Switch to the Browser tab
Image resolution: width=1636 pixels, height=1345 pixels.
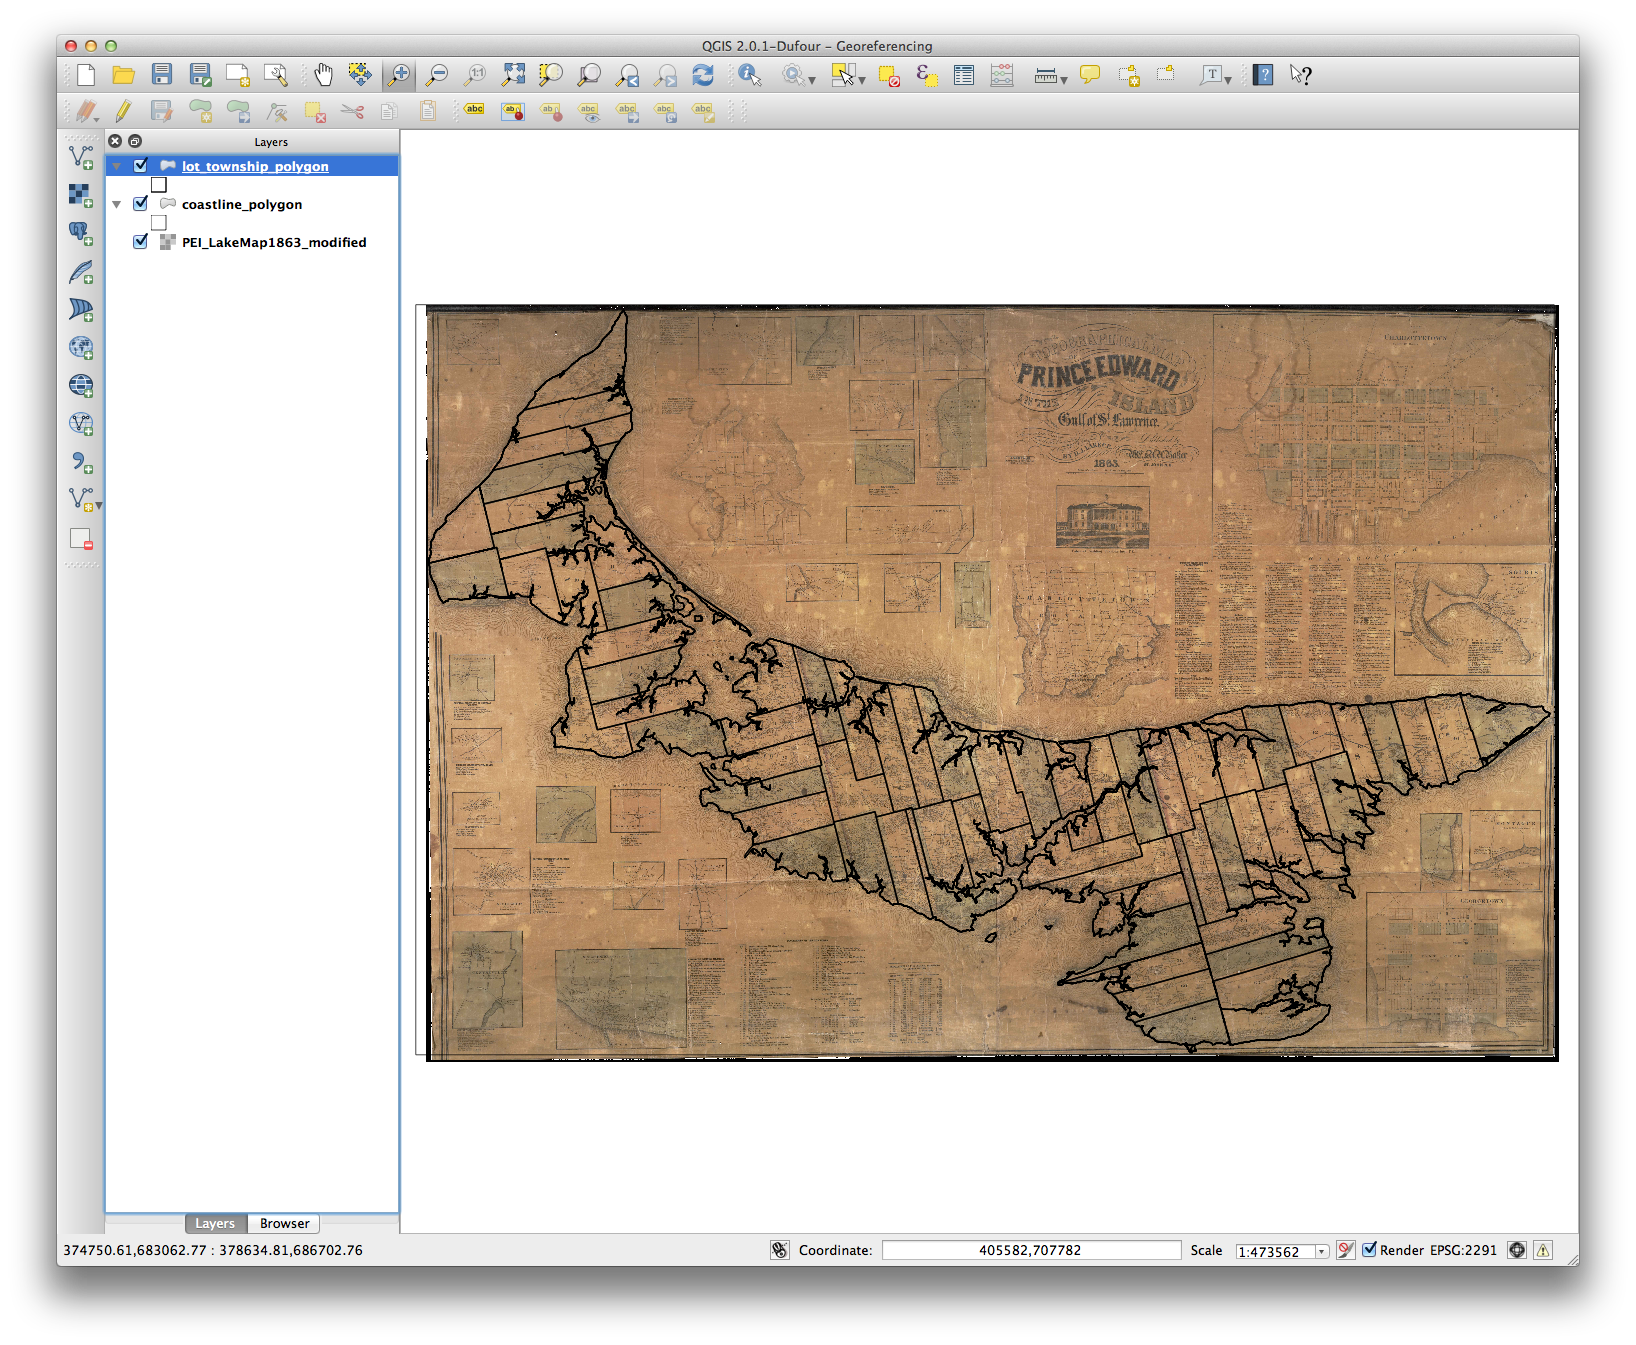click(284, 1223)
